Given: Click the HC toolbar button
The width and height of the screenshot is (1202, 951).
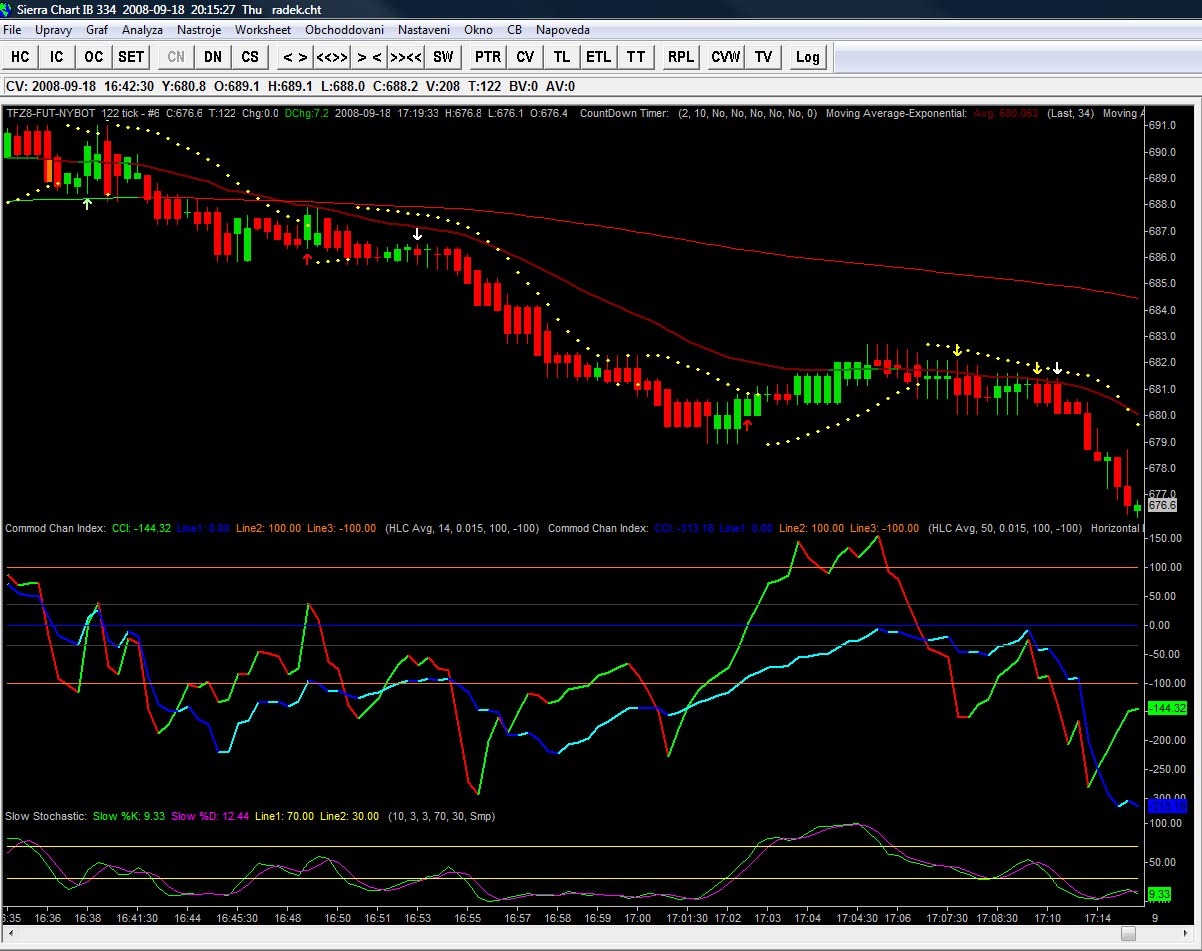Looking at the screenshot, I should coord(20,57).
